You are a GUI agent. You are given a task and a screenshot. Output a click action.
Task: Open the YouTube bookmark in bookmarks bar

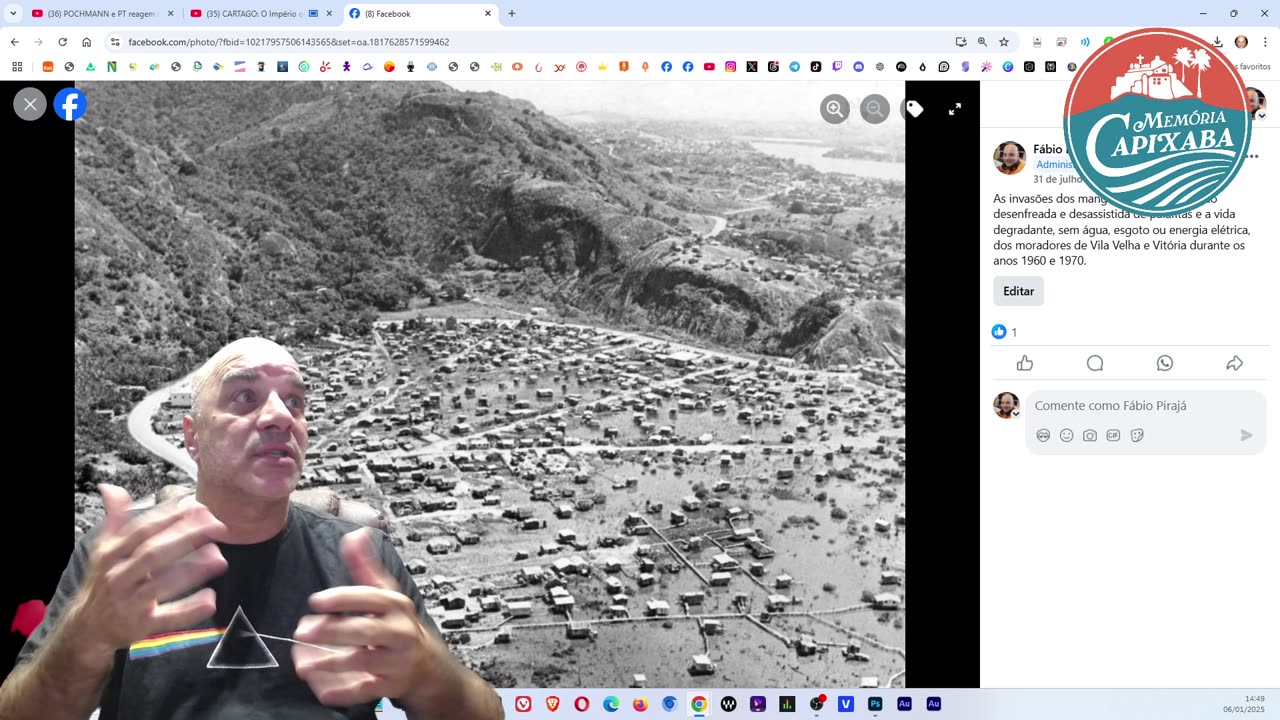pyautogui.click(x=709, y=67)
